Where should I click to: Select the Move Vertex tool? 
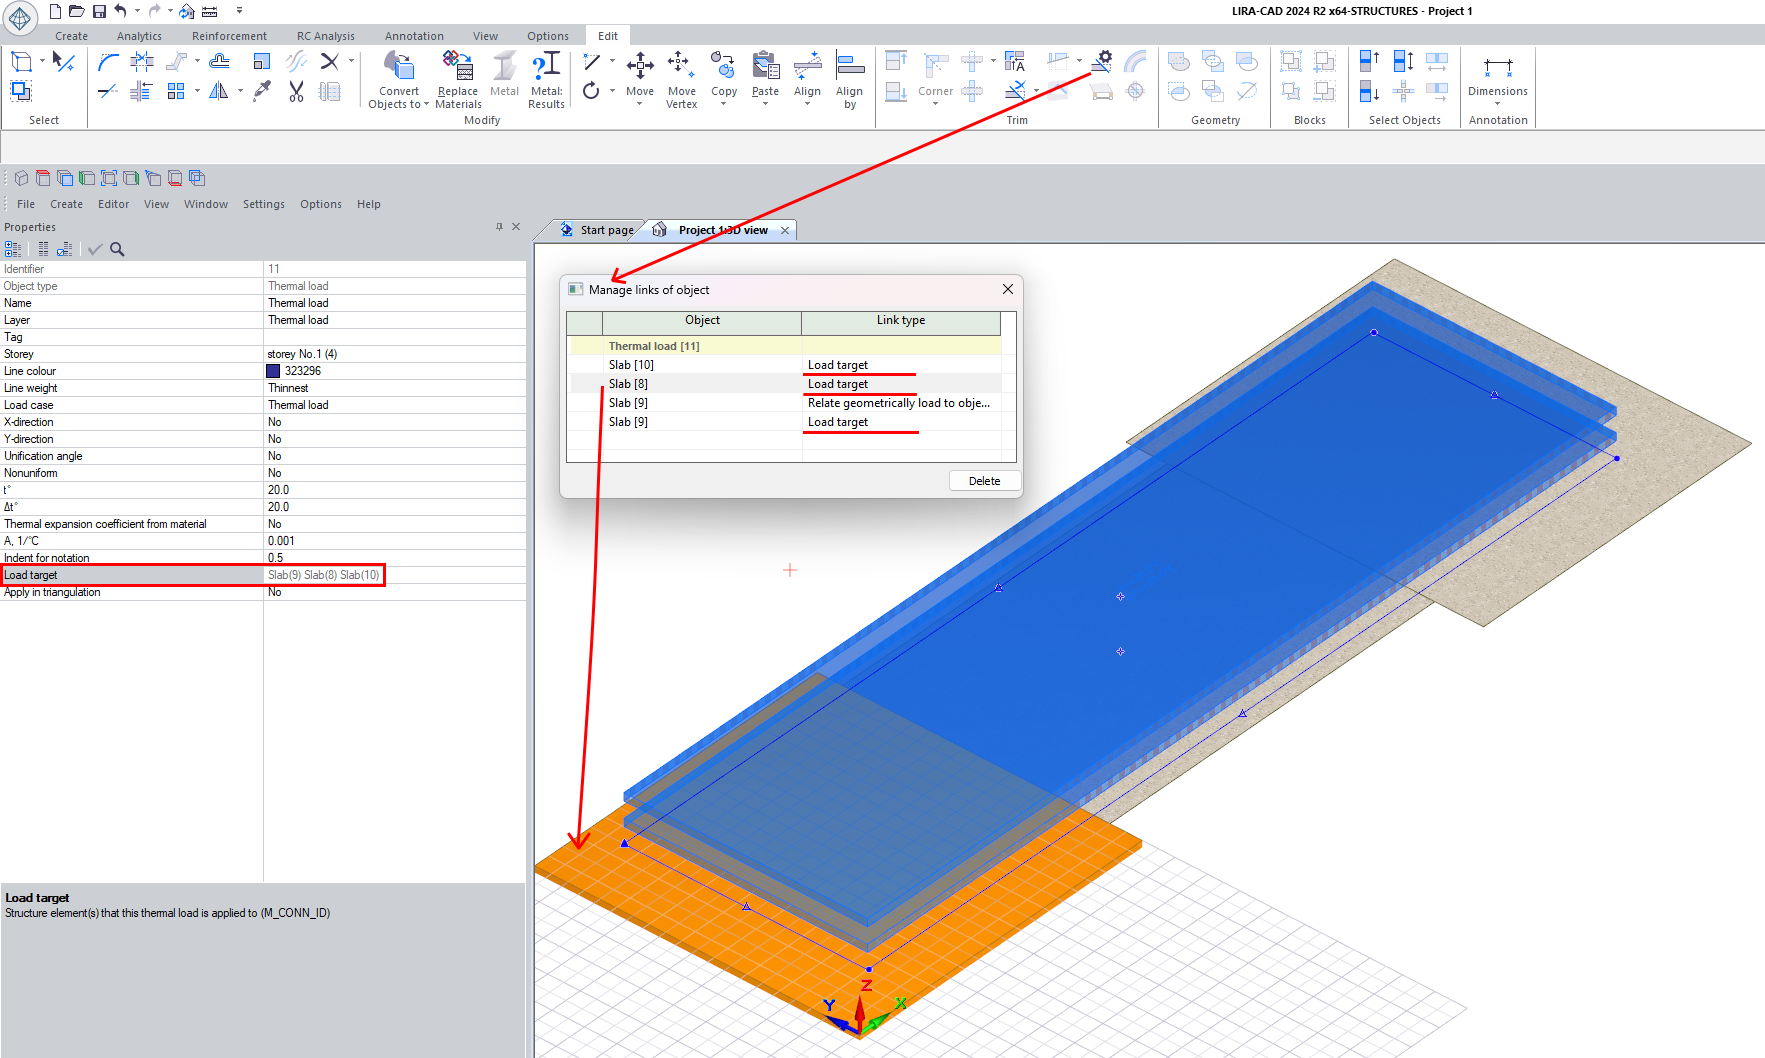pyautogui.click(x=681, y=68)
